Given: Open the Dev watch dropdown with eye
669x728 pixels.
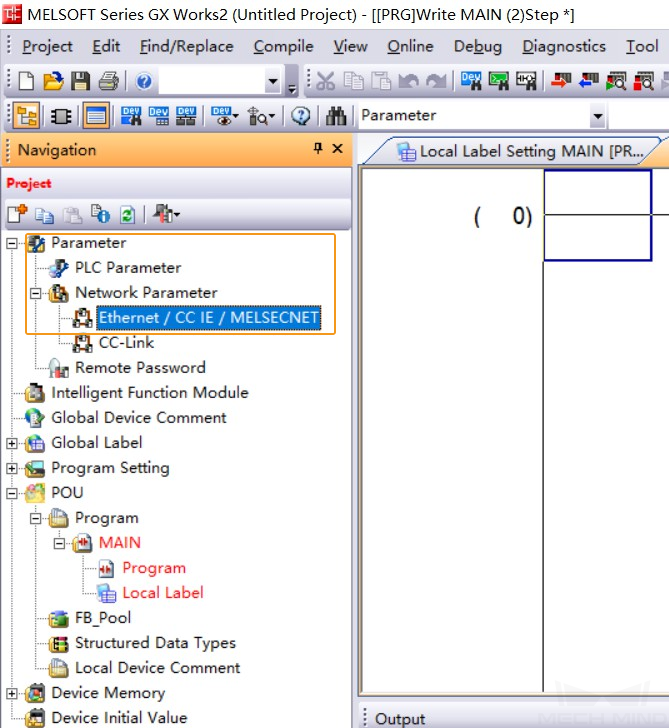Looking at the screenshot, I should [224, 116].
